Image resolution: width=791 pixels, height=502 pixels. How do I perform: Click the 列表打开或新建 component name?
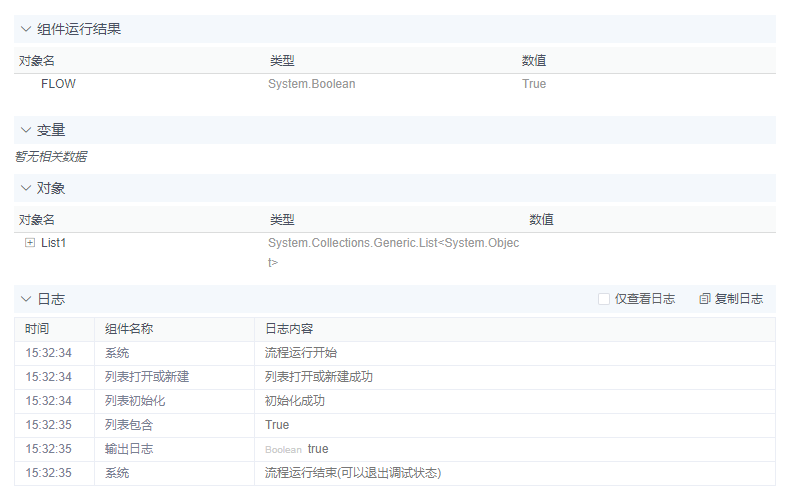tap(147, 377)
